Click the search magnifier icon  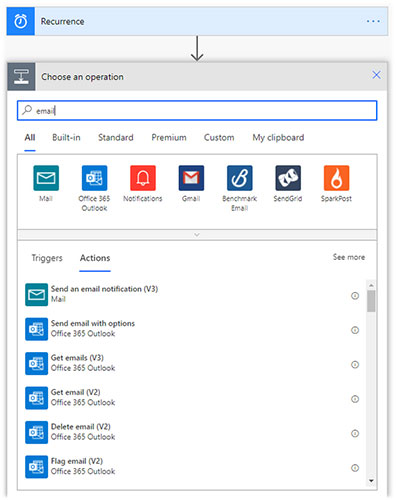pos(27,110)
